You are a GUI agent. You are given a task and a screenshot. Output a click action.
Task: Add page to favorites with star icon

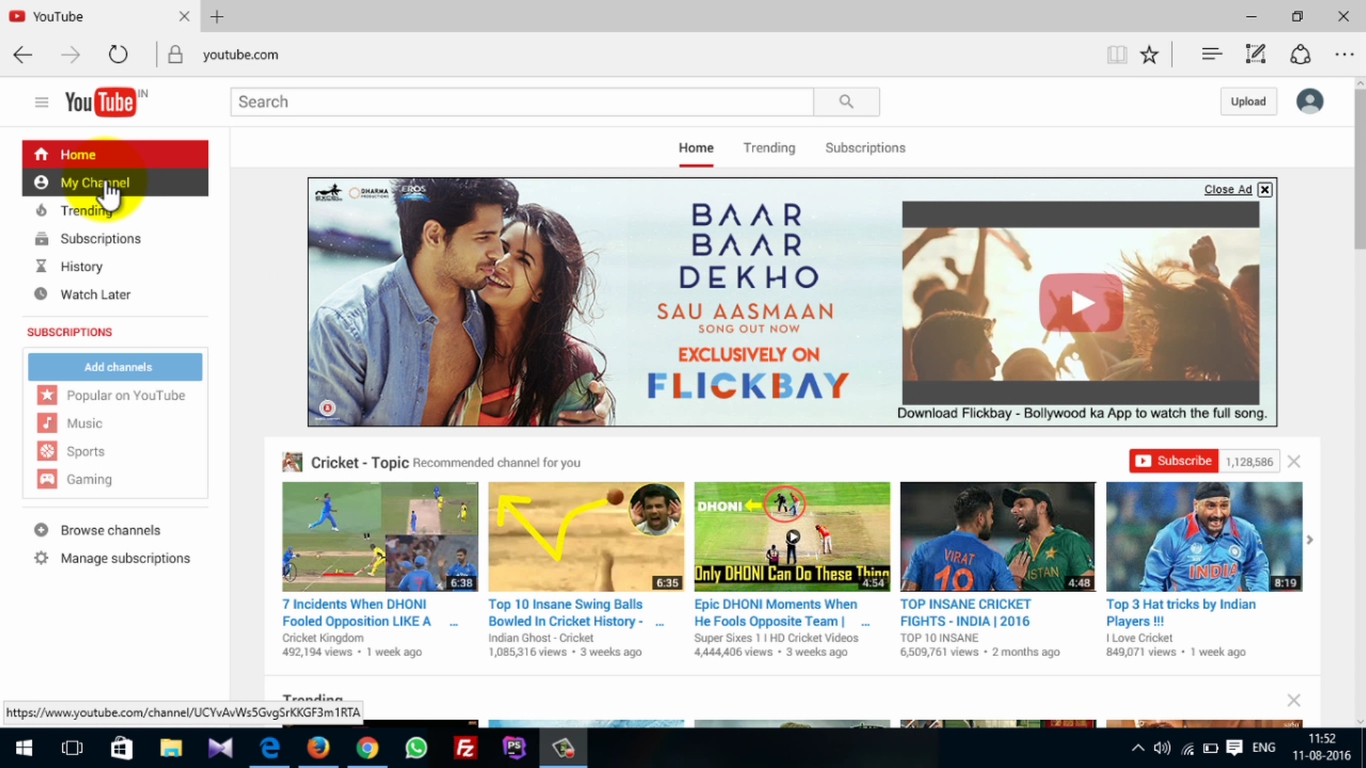point(1150,55)
